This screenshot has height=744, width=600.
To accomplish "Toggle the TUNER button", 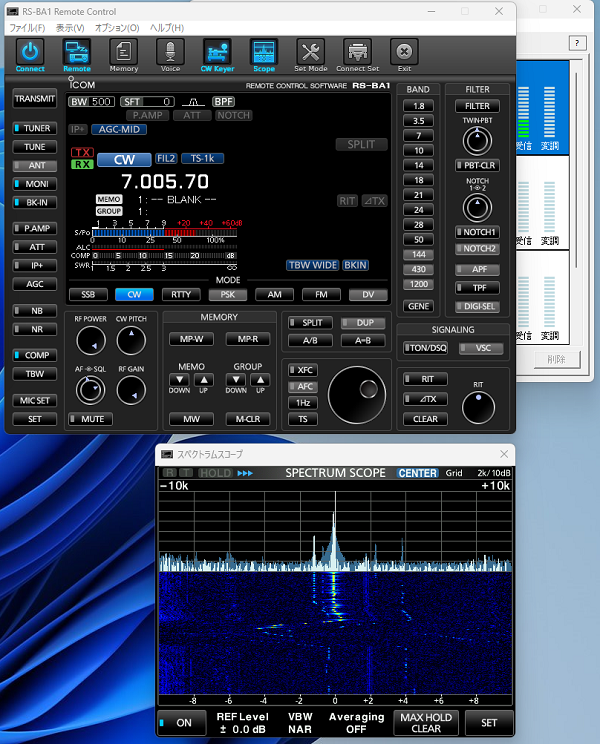I will pos(35,129).
